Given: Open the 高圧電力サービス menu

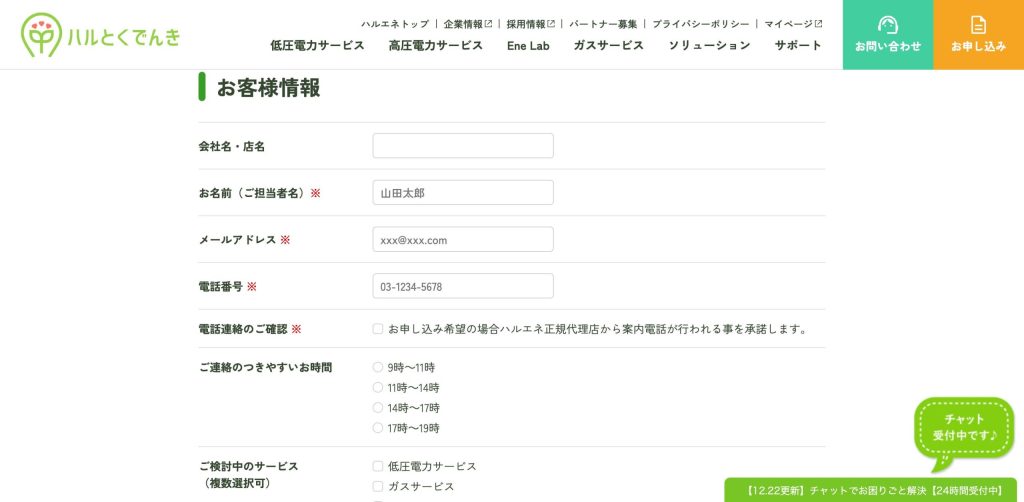Looking at the screenshot, I should pos(436,45).
